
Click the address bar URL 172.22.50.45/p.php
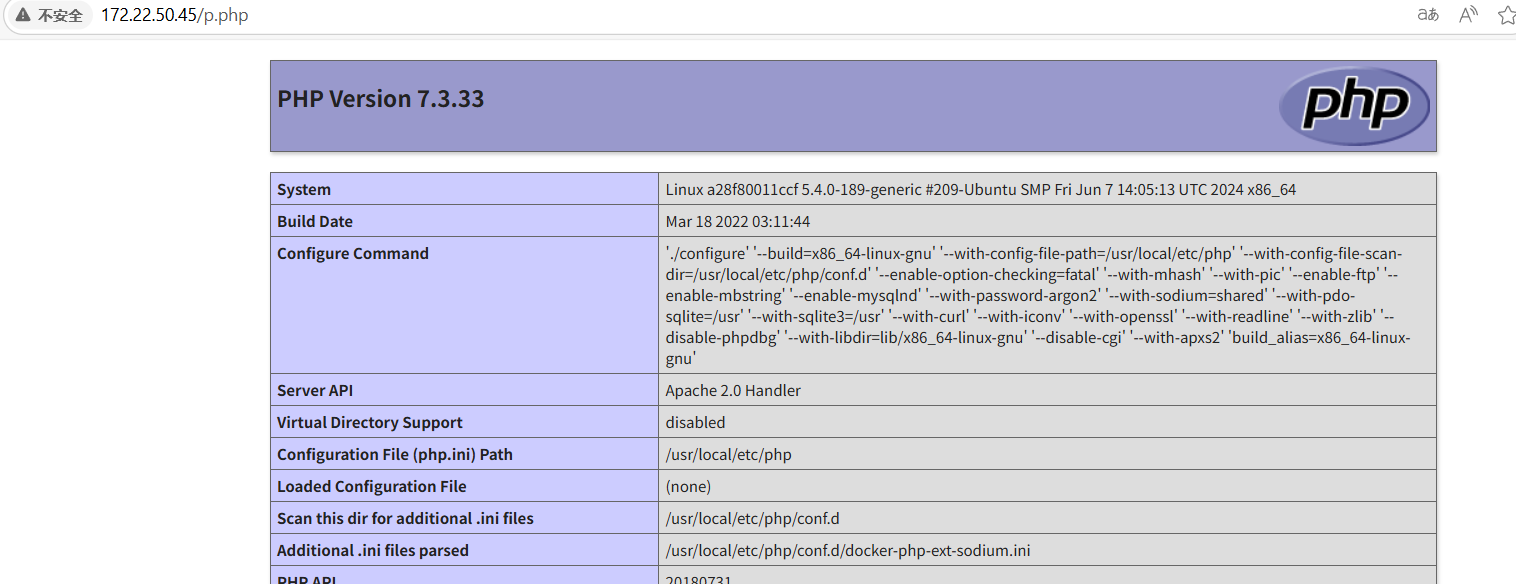click(x=175, y=15)
